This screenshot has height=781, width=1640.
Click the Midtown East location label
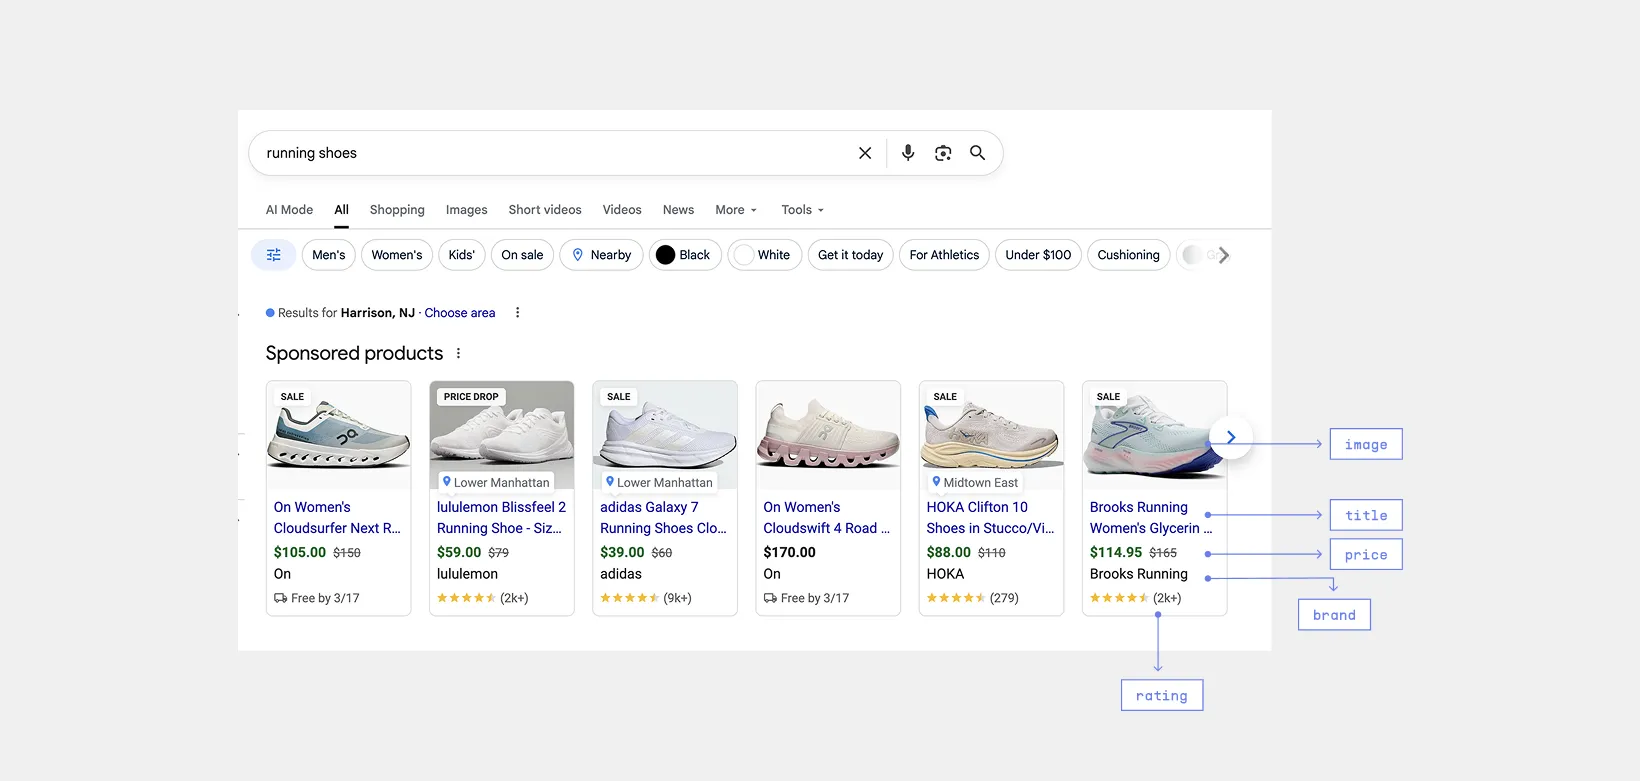pos(975,482)
